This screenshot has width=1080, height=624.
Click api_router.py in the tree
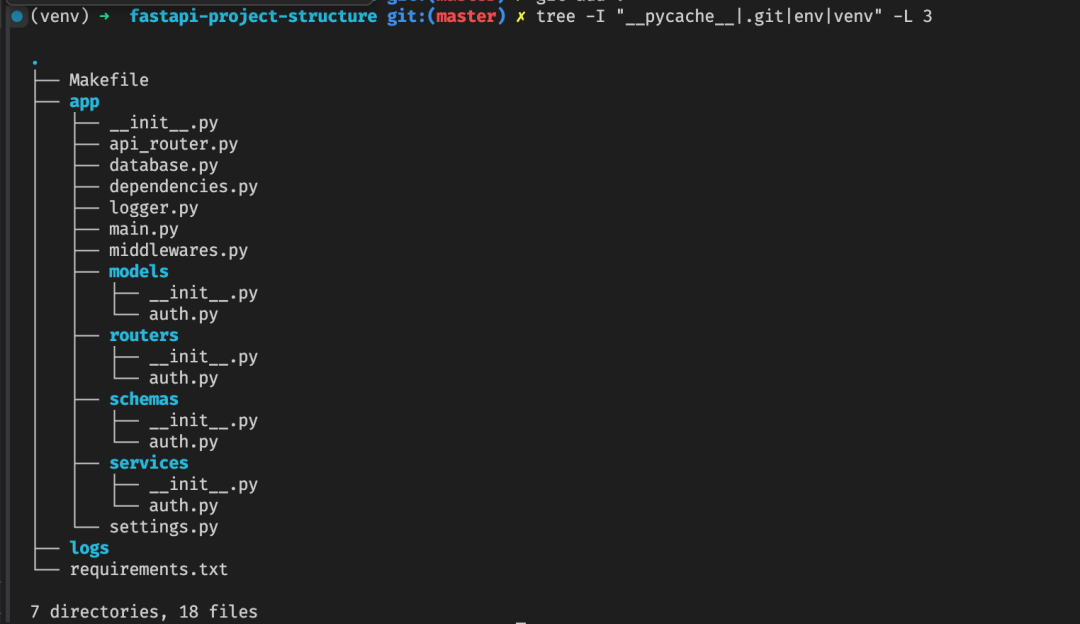coord(173,144)
